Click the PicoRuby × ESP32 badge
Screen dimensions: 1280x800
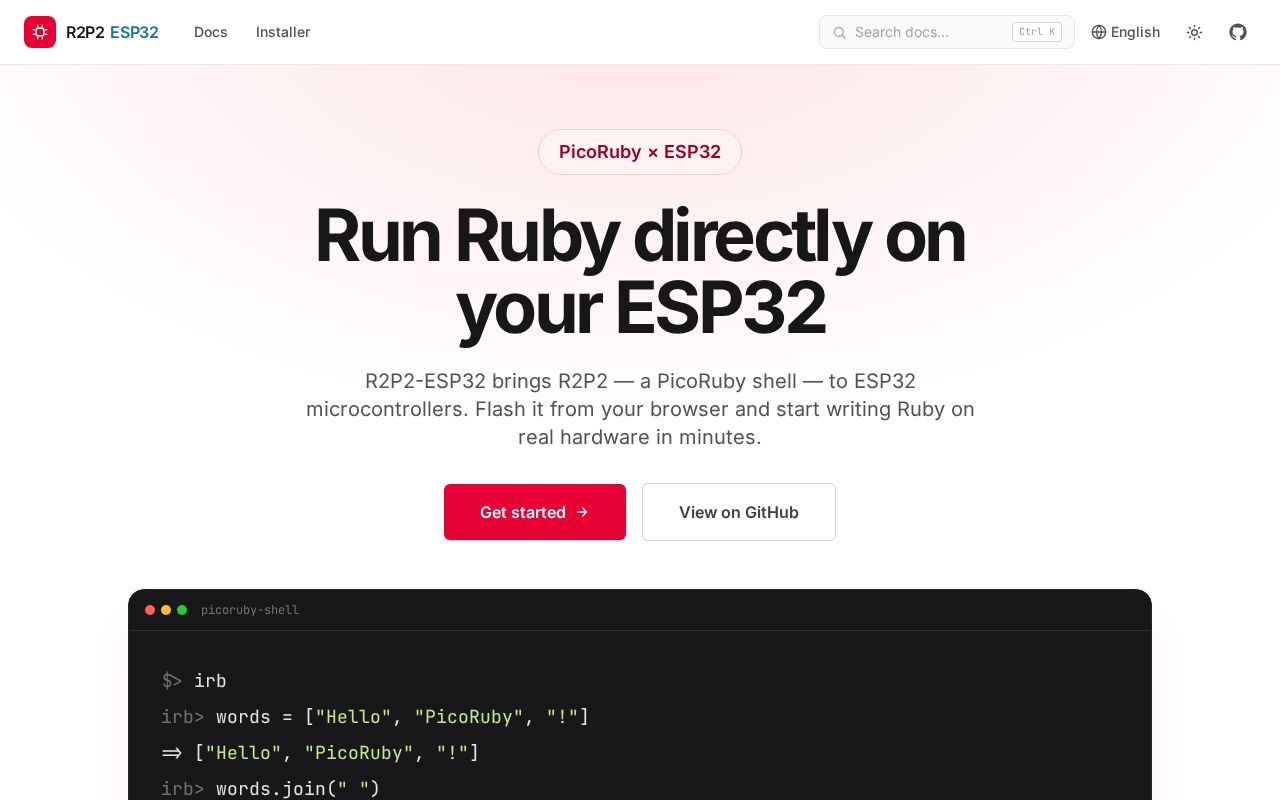tap(640, 152)
